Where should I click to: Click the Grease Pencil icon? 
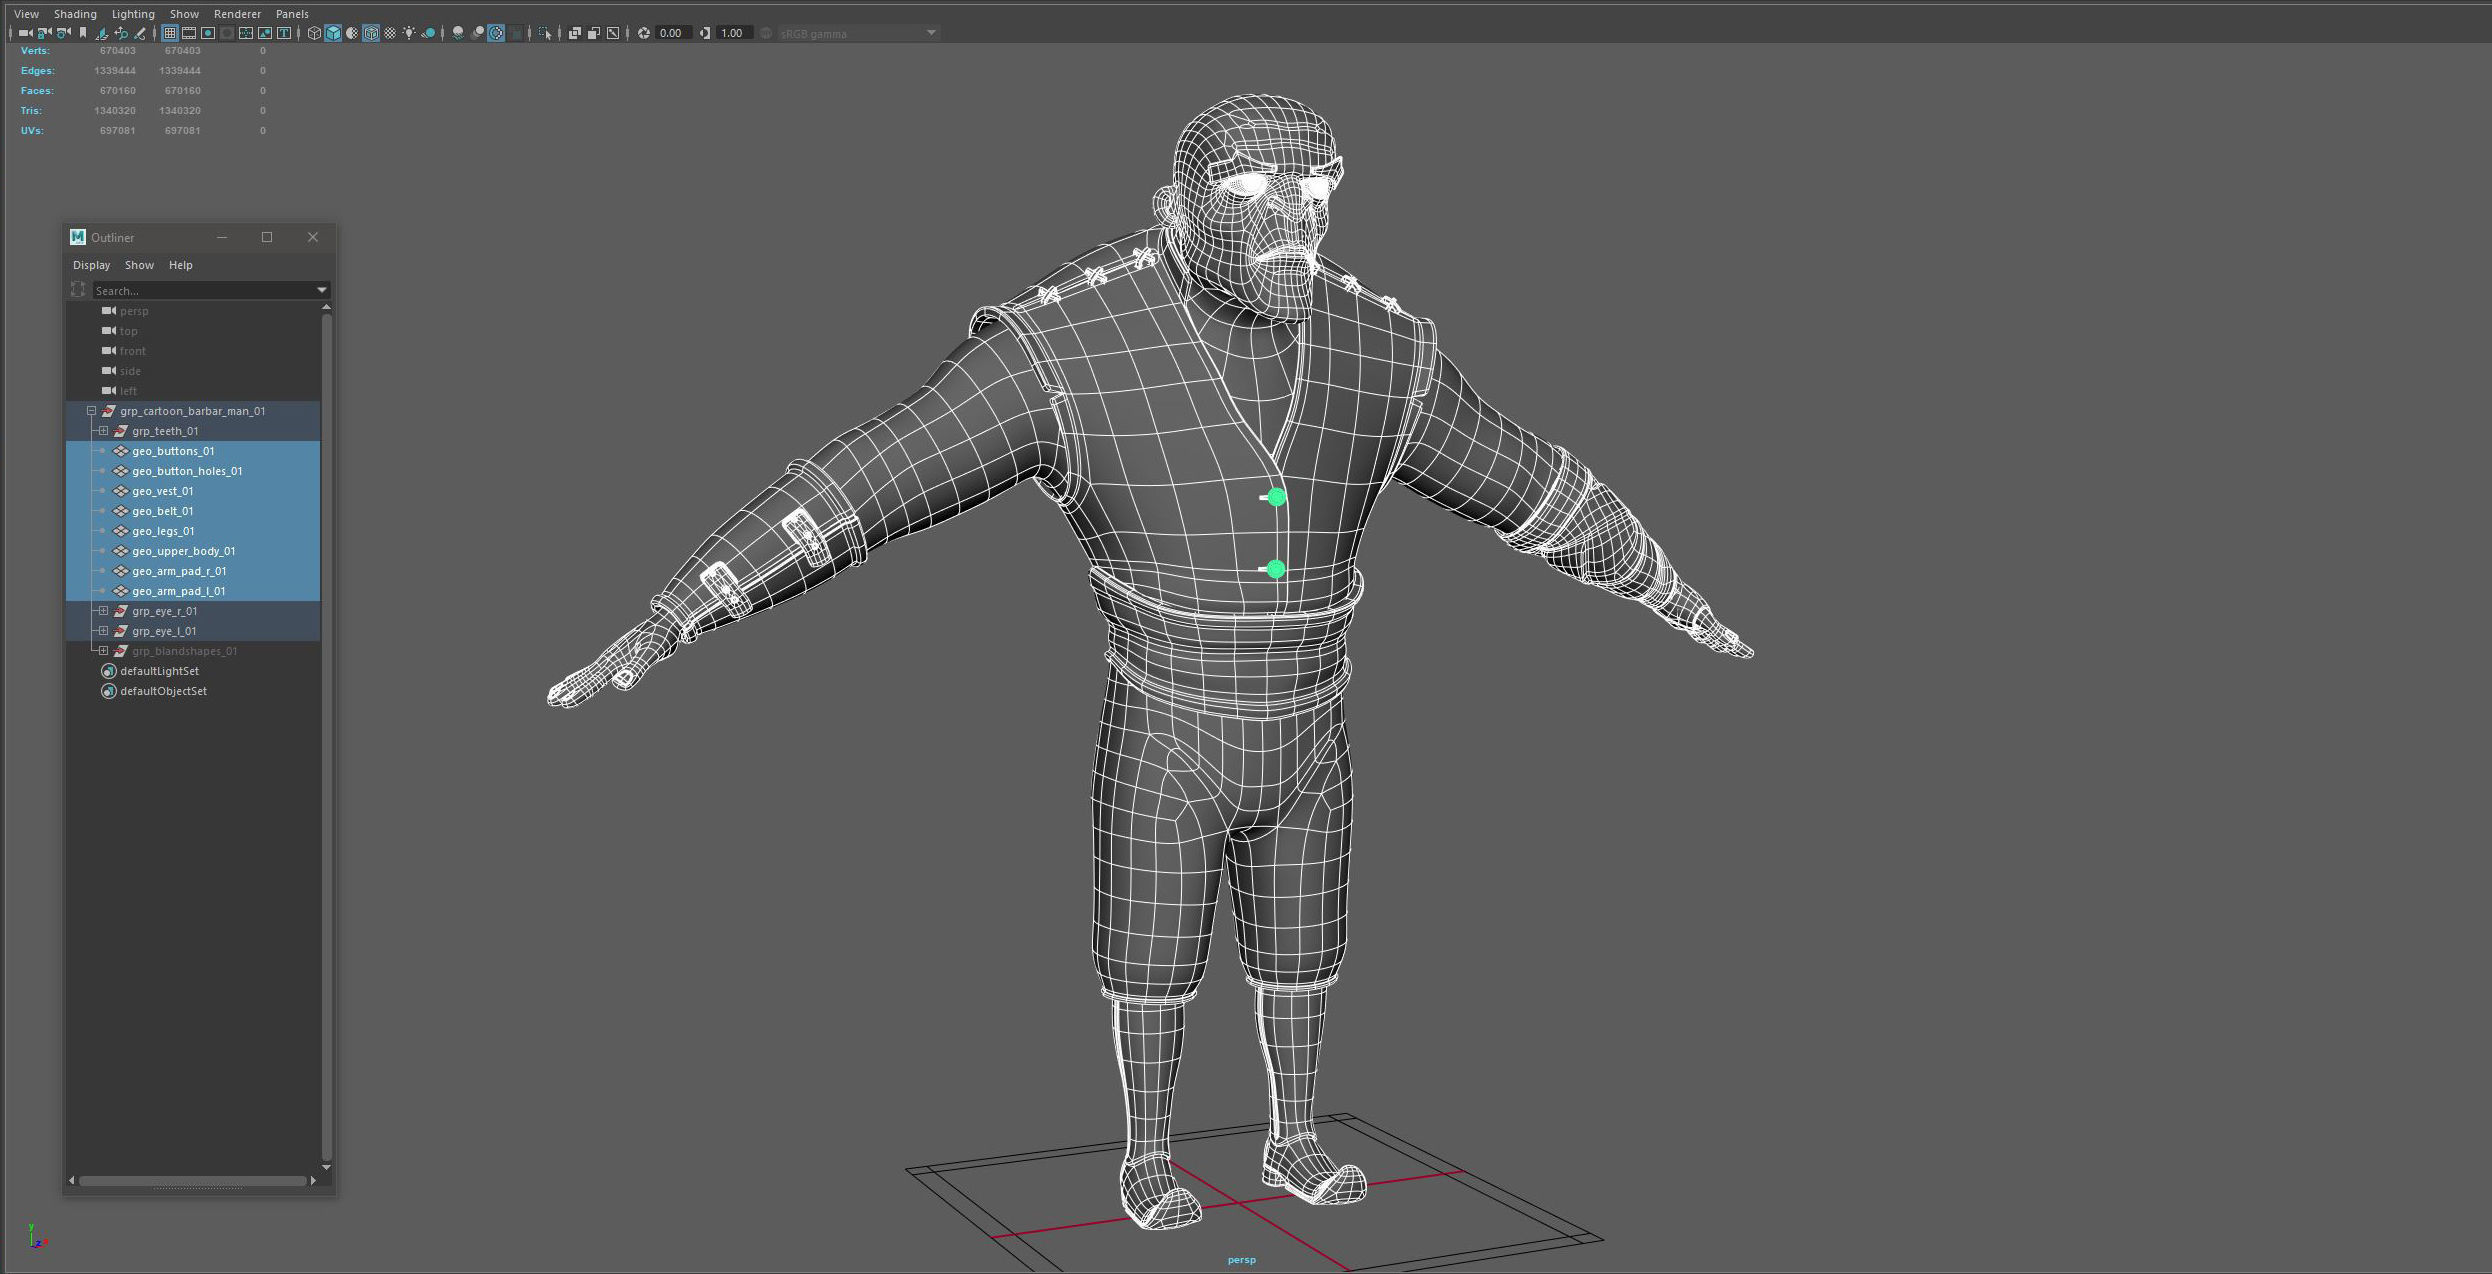[140, 33]
